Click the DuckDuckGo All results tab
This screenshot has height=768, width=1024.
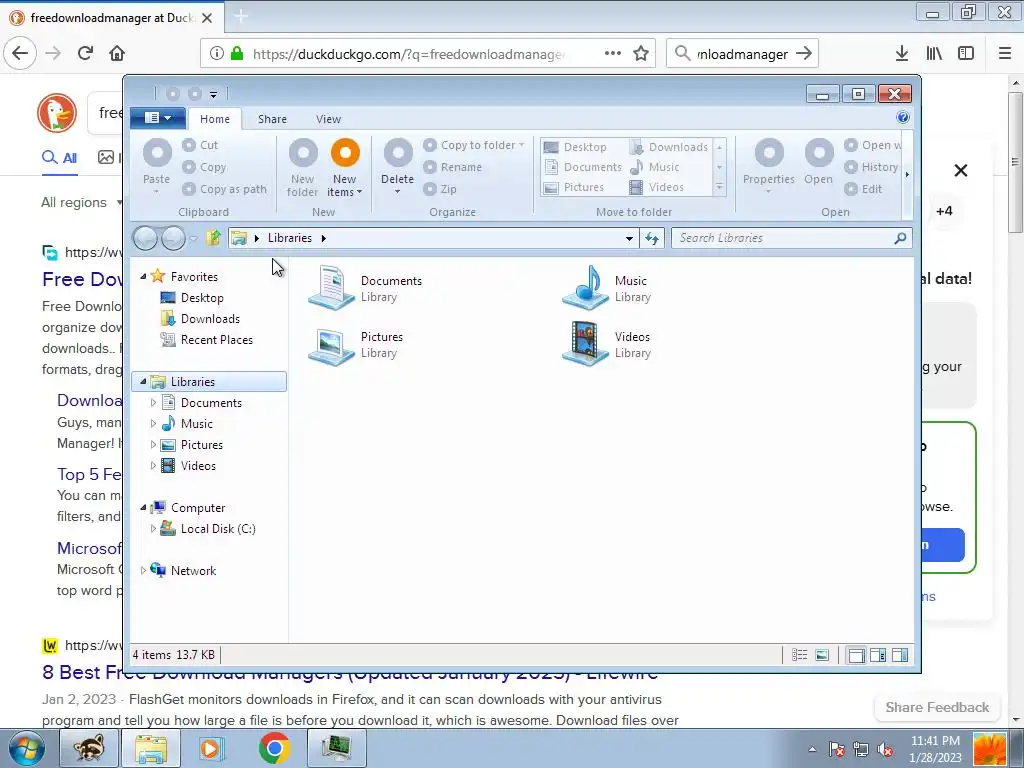click(x=59, y=157)
